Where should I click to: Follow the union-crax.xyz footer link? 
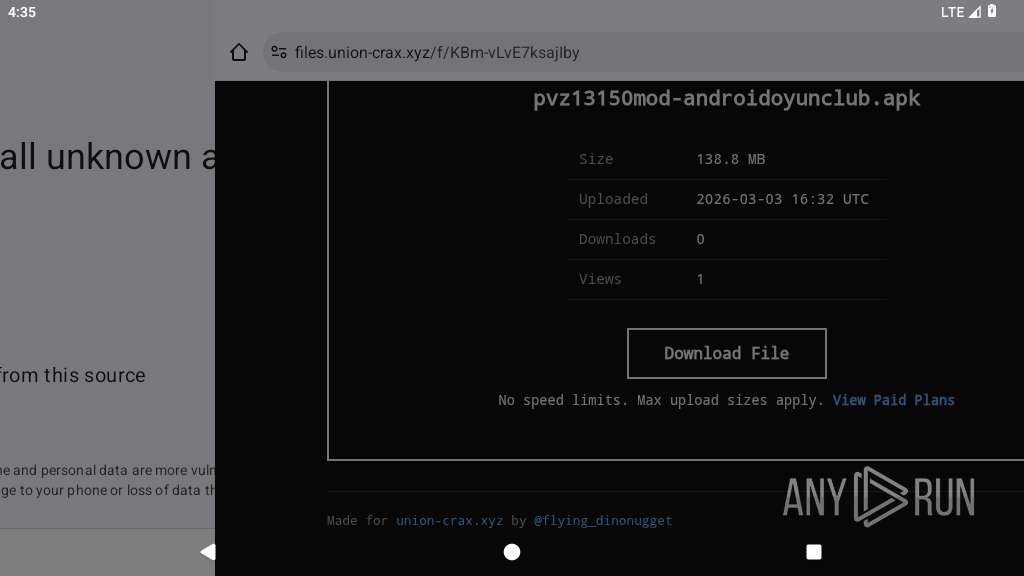coord(449,520)
